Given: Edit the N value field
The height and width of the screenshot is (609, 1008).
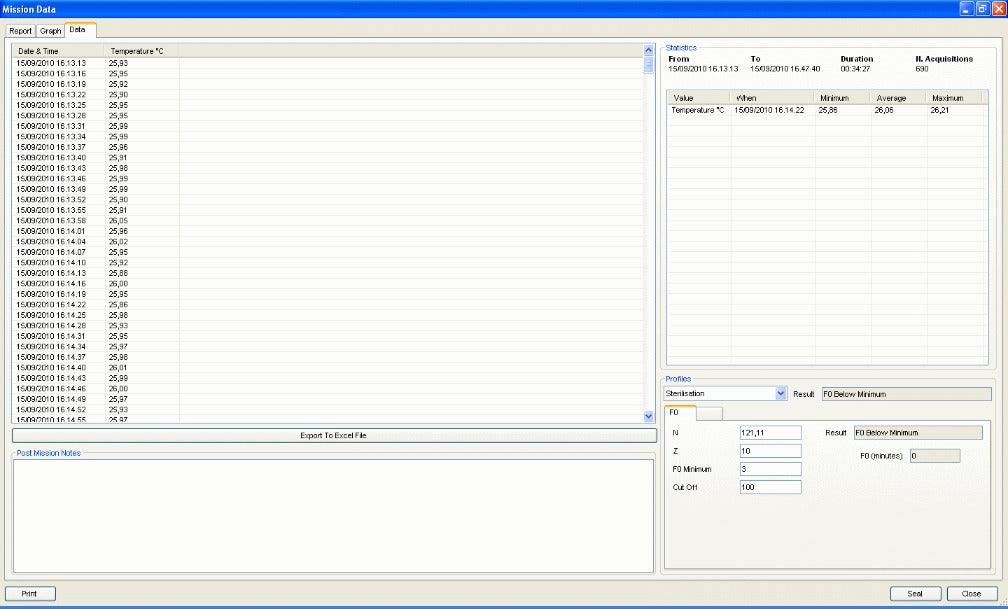Looking at the screenshot, I should pyautogui.click(x=770, y=432).
